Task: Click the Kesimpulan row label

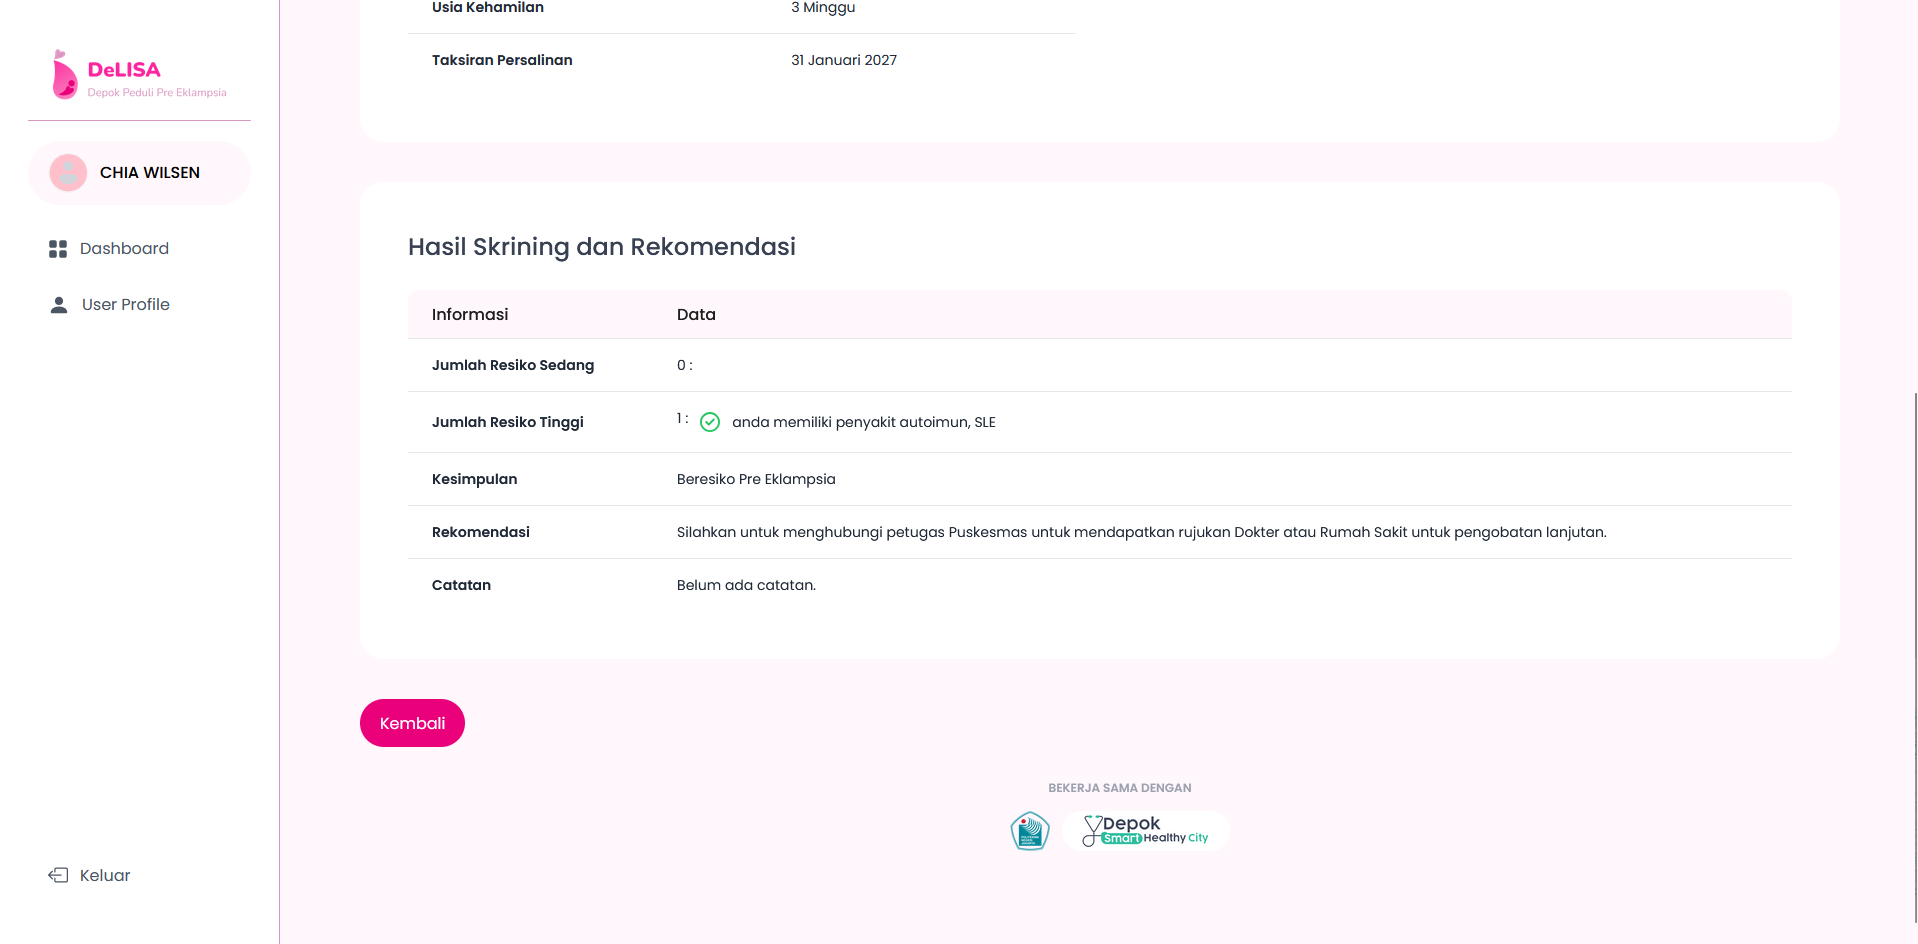Action: [475, 479]
